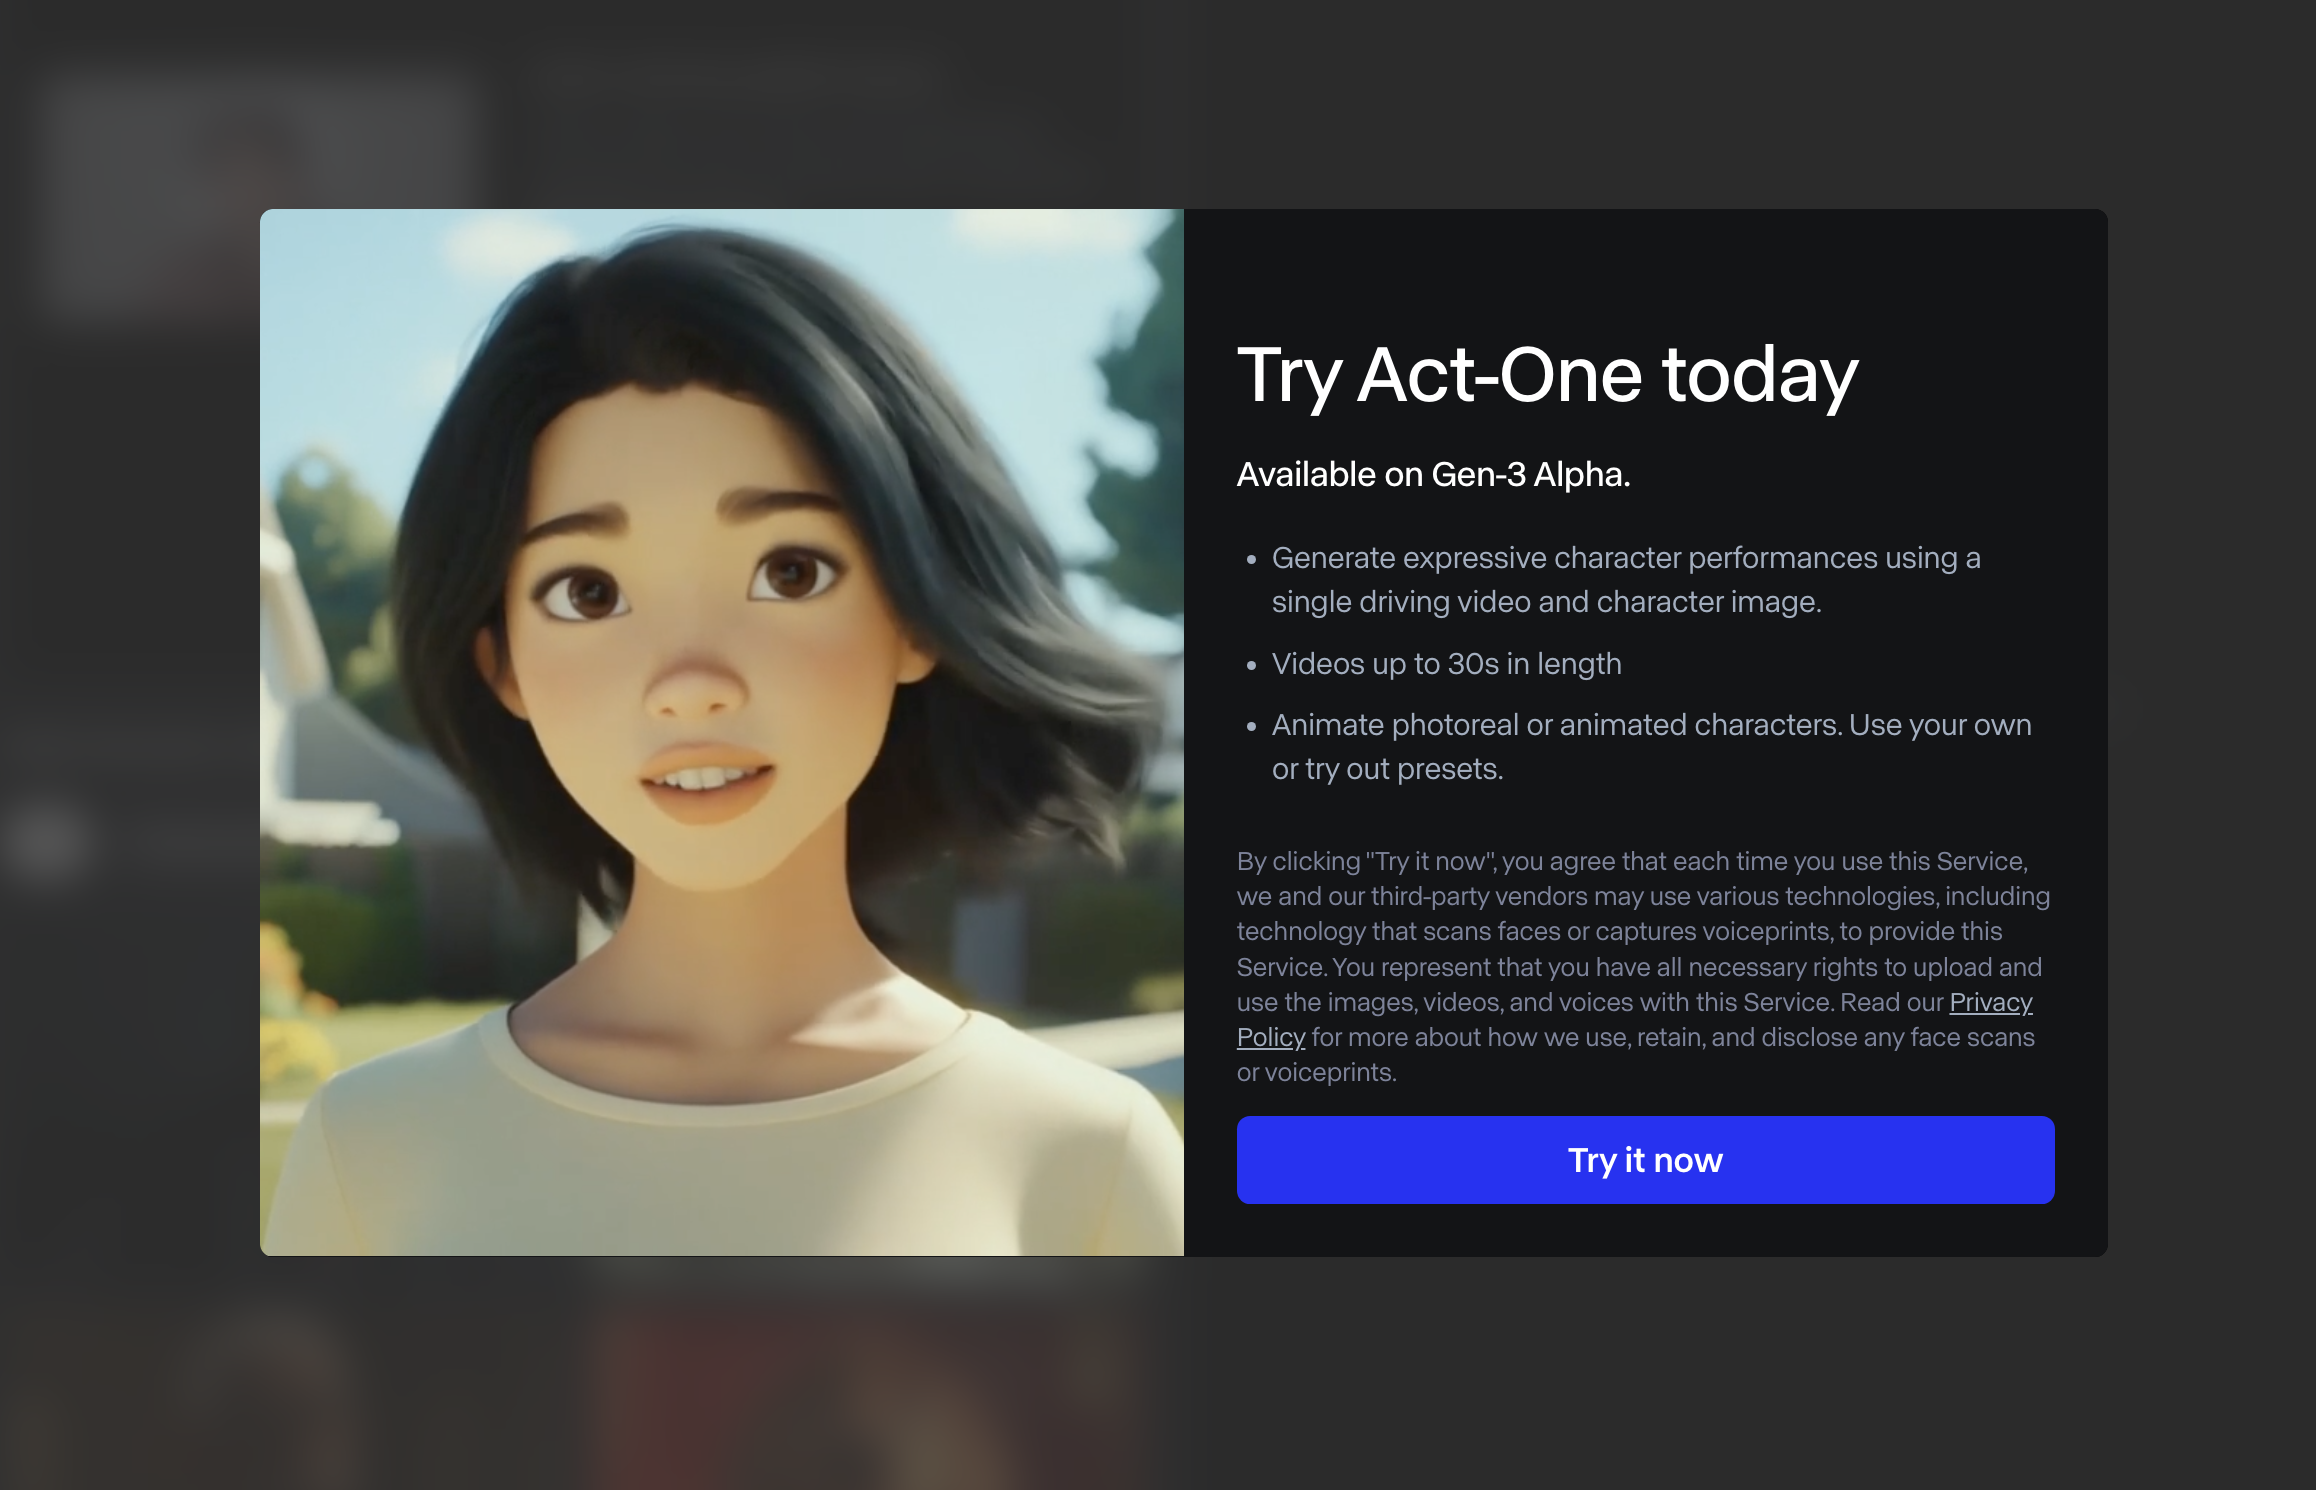Dismiss the dialog via the dimmed backdrop on the right
Screen dimensions: 2316x1490
pyautogui.click(x=2212, y=732)
